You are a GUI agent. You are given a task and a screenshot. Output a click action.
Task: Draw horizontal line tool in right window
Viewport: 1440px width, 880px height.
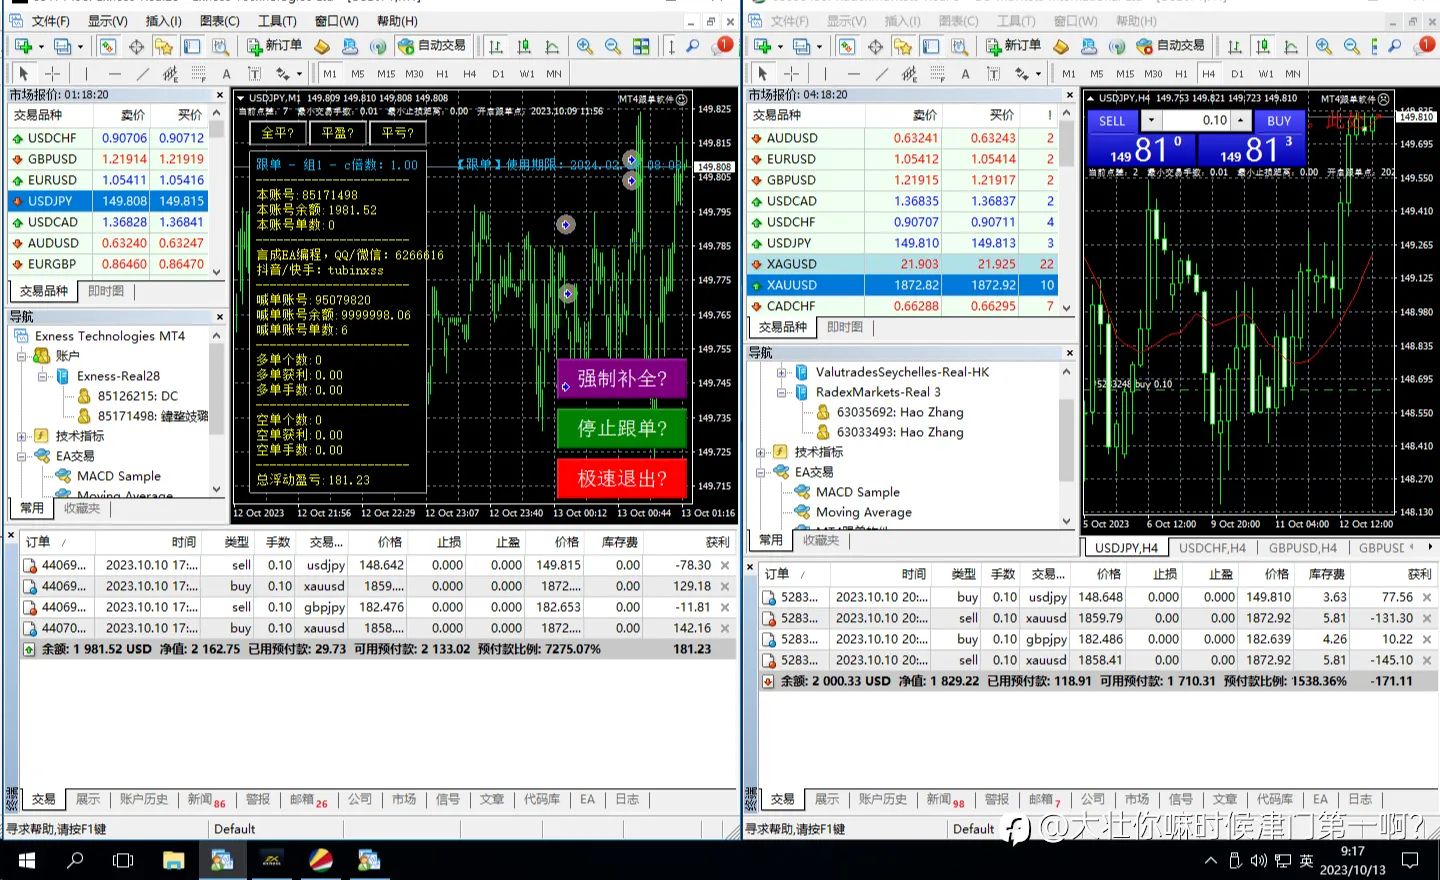(x=853, y=74)
